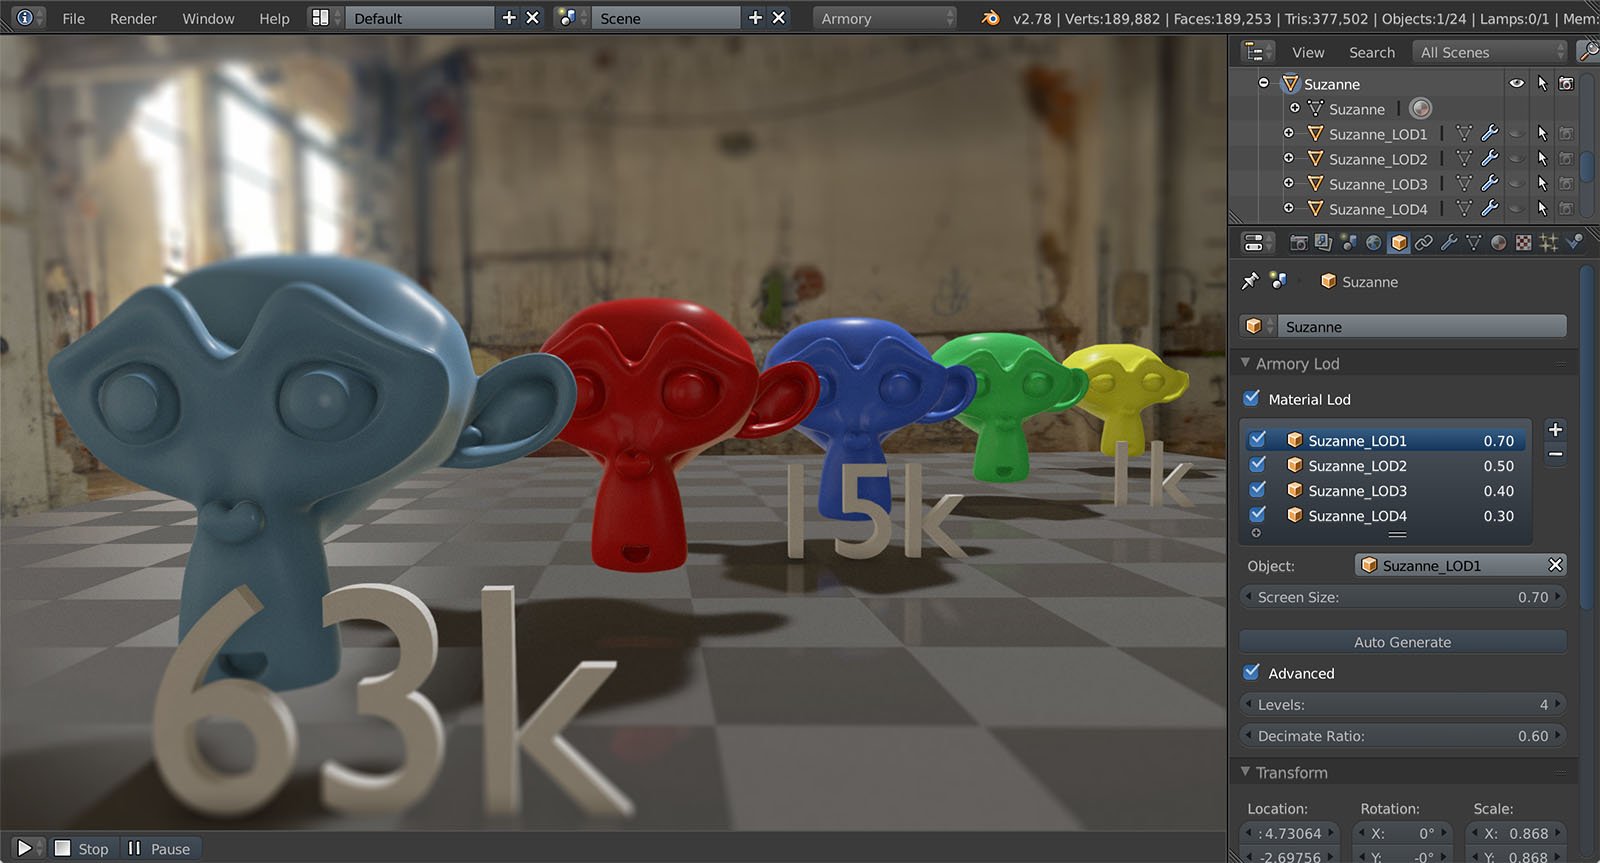
Task: Add a new screen layout
Action: (x=509, y=18)
